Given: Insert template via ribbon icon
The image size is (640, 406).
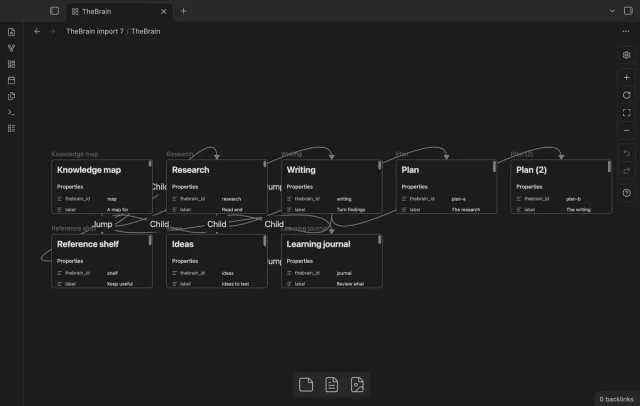Looking at the screenshot, I should click(11, 96).
